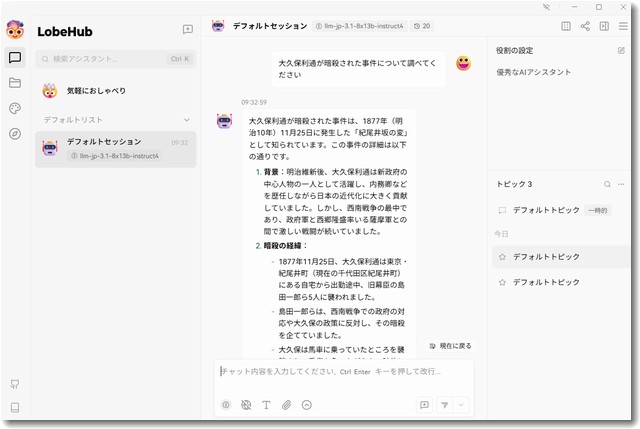The width and height of the screenshot is (640, 429).
Task: Open the topic panel more options menu
Action: click(621, 184)
